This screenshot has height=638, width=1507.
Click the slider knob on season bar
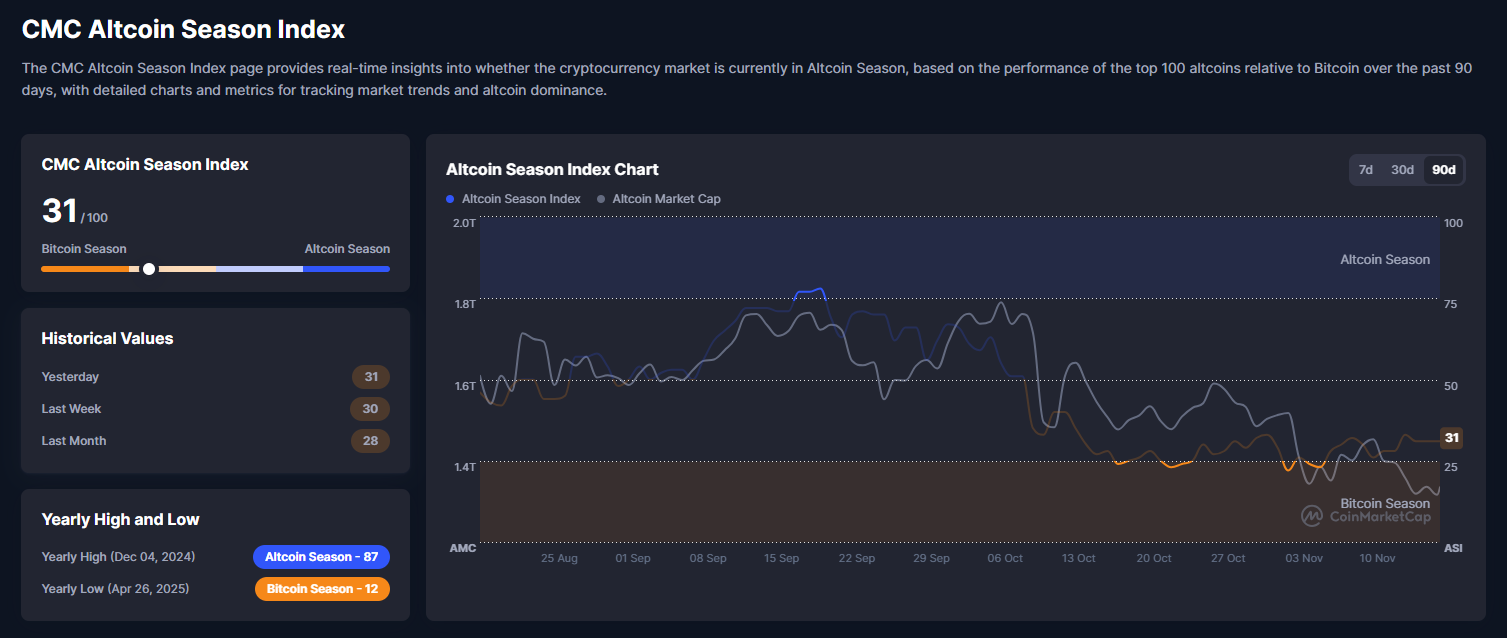click(149, 269)
